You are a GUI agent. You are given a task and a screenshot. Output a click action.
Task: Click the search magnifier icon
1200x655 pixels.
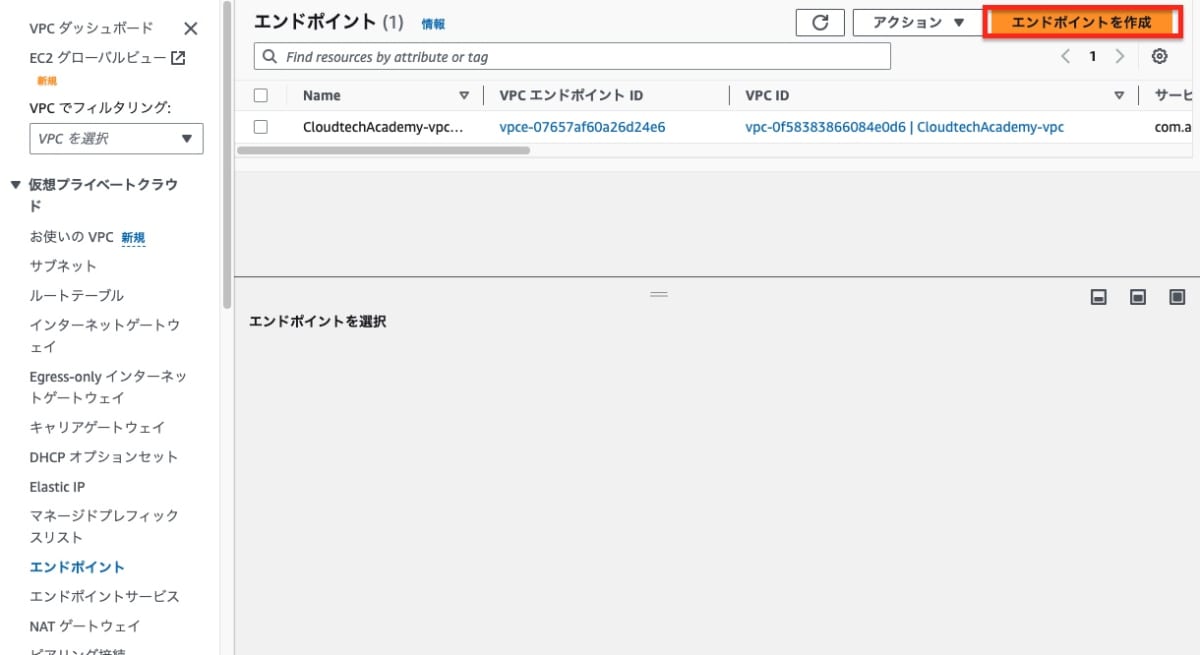[270, 57]
